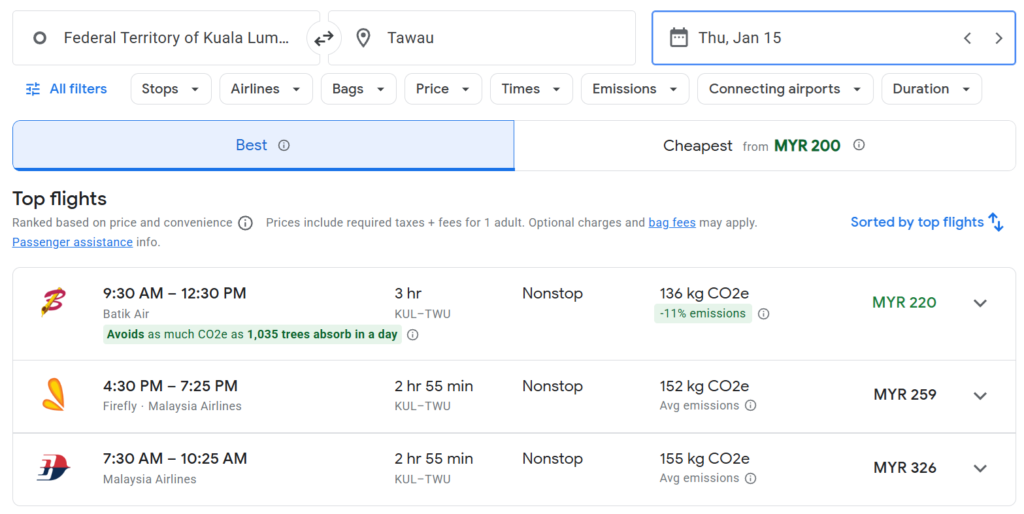Swap origin and destination with the arrows icon
Viewport: 1024px width, 514px height.
[324, 38]
